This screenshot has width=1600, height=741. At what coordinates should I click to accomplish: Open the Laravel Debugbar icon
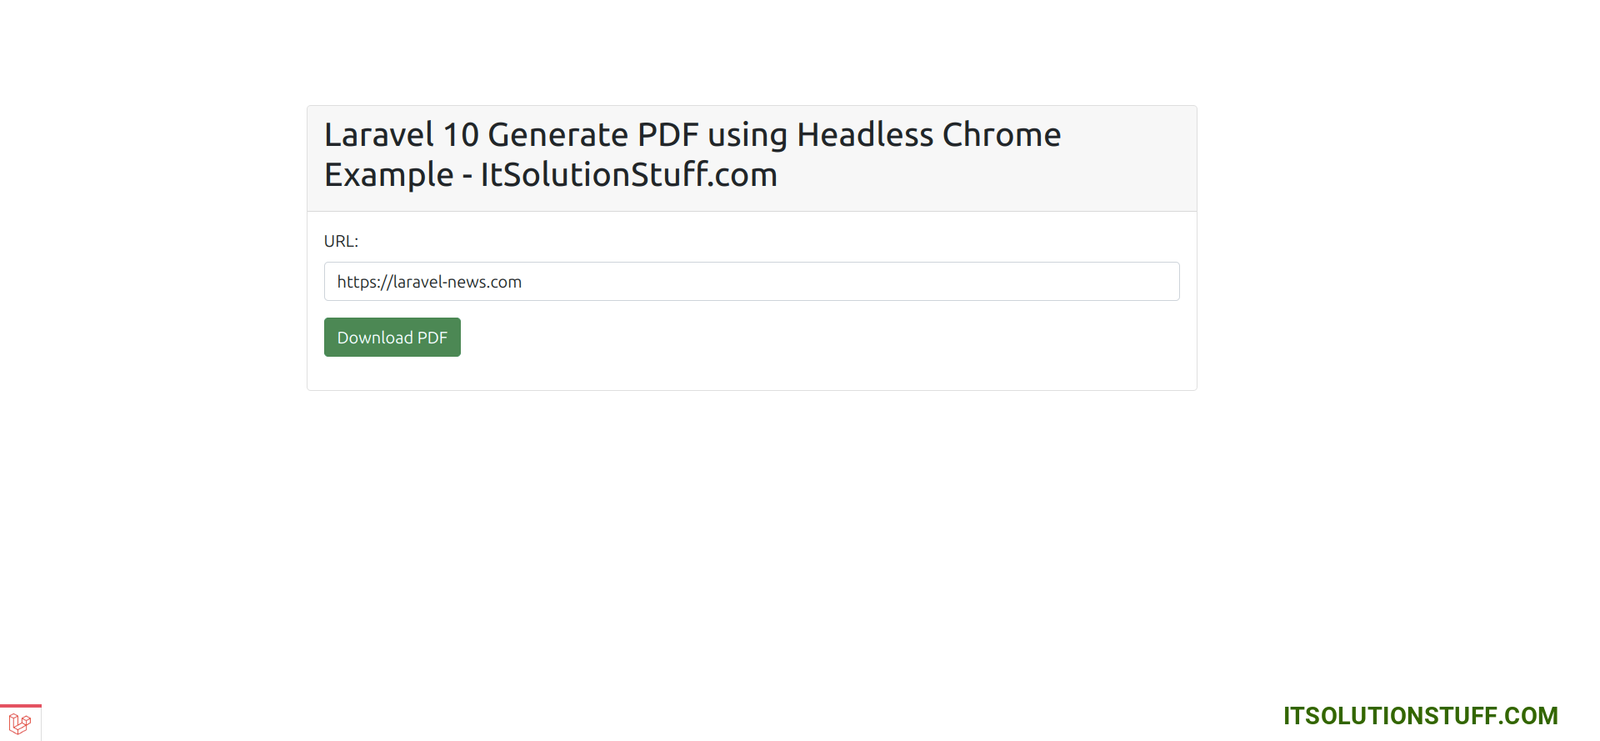point(20,723)
